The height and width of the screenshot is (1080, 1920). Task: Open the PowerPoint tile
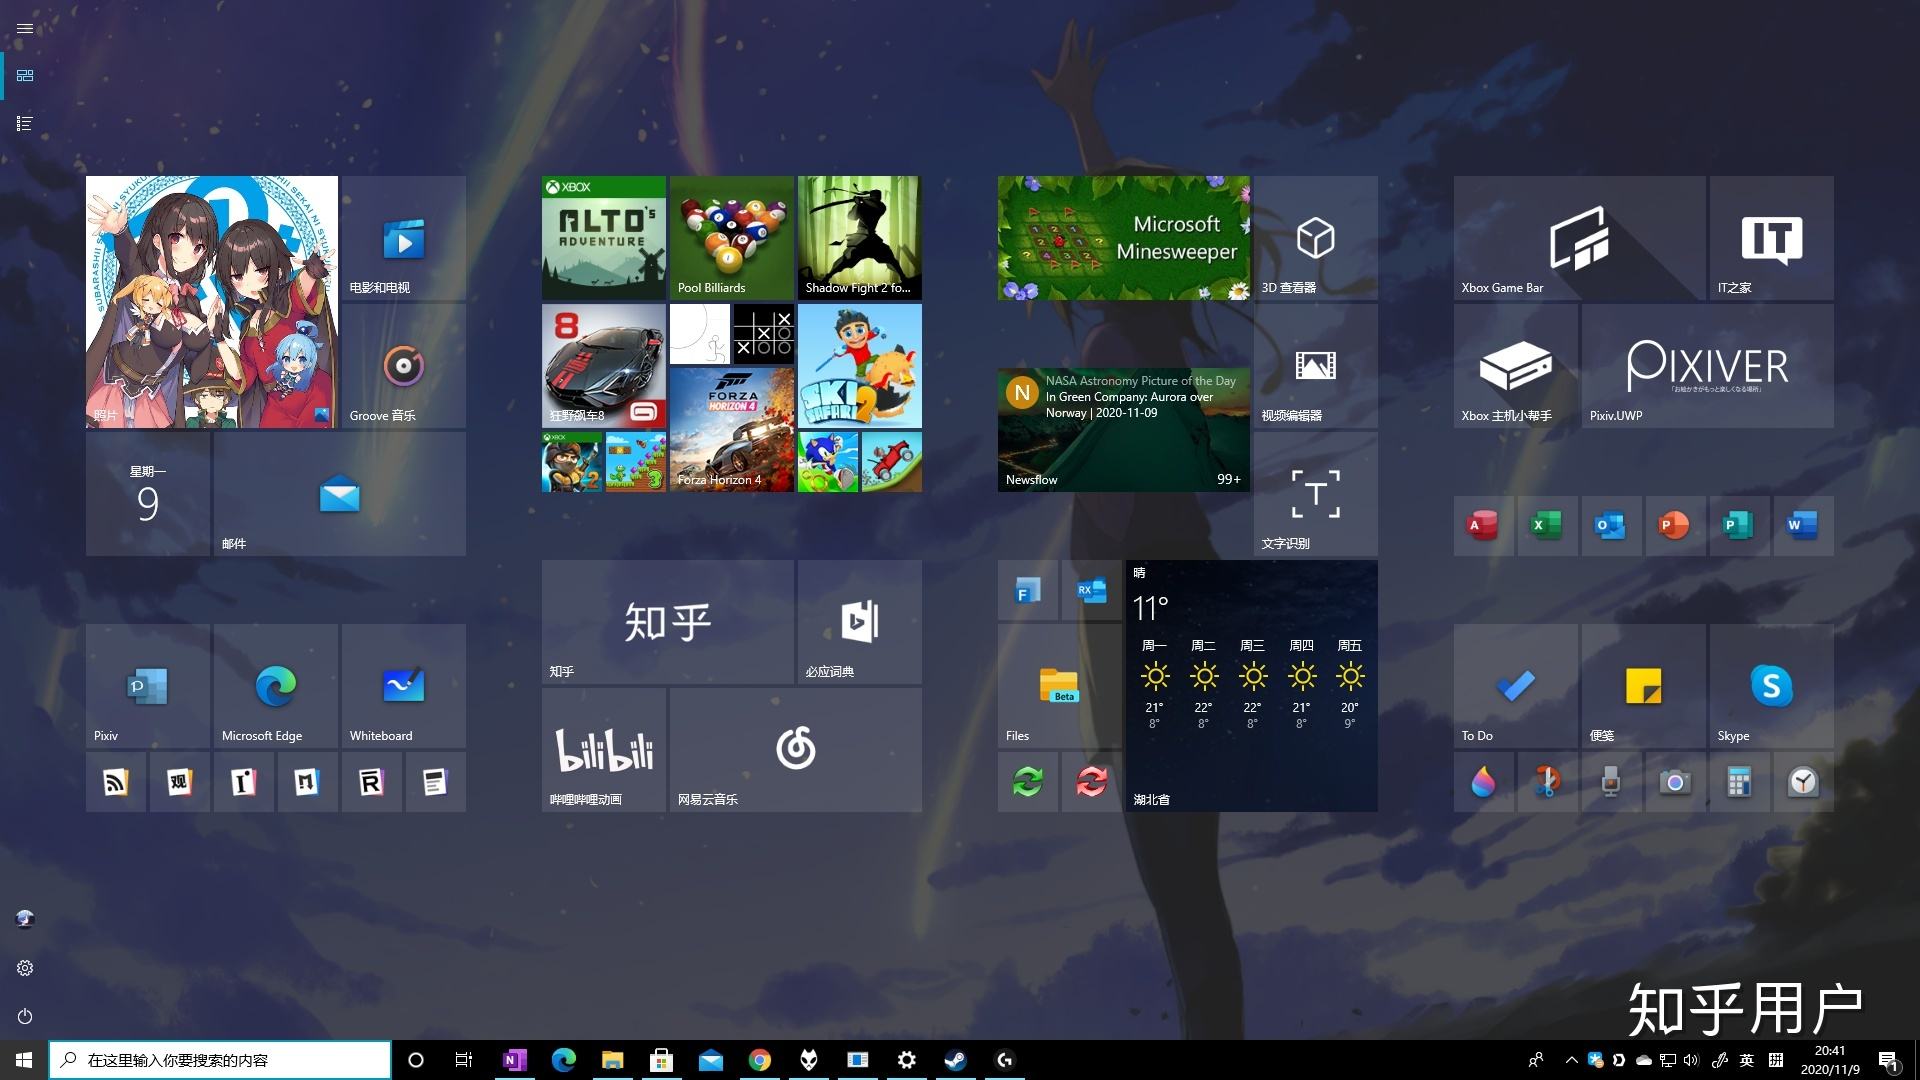click(1675, 526)
